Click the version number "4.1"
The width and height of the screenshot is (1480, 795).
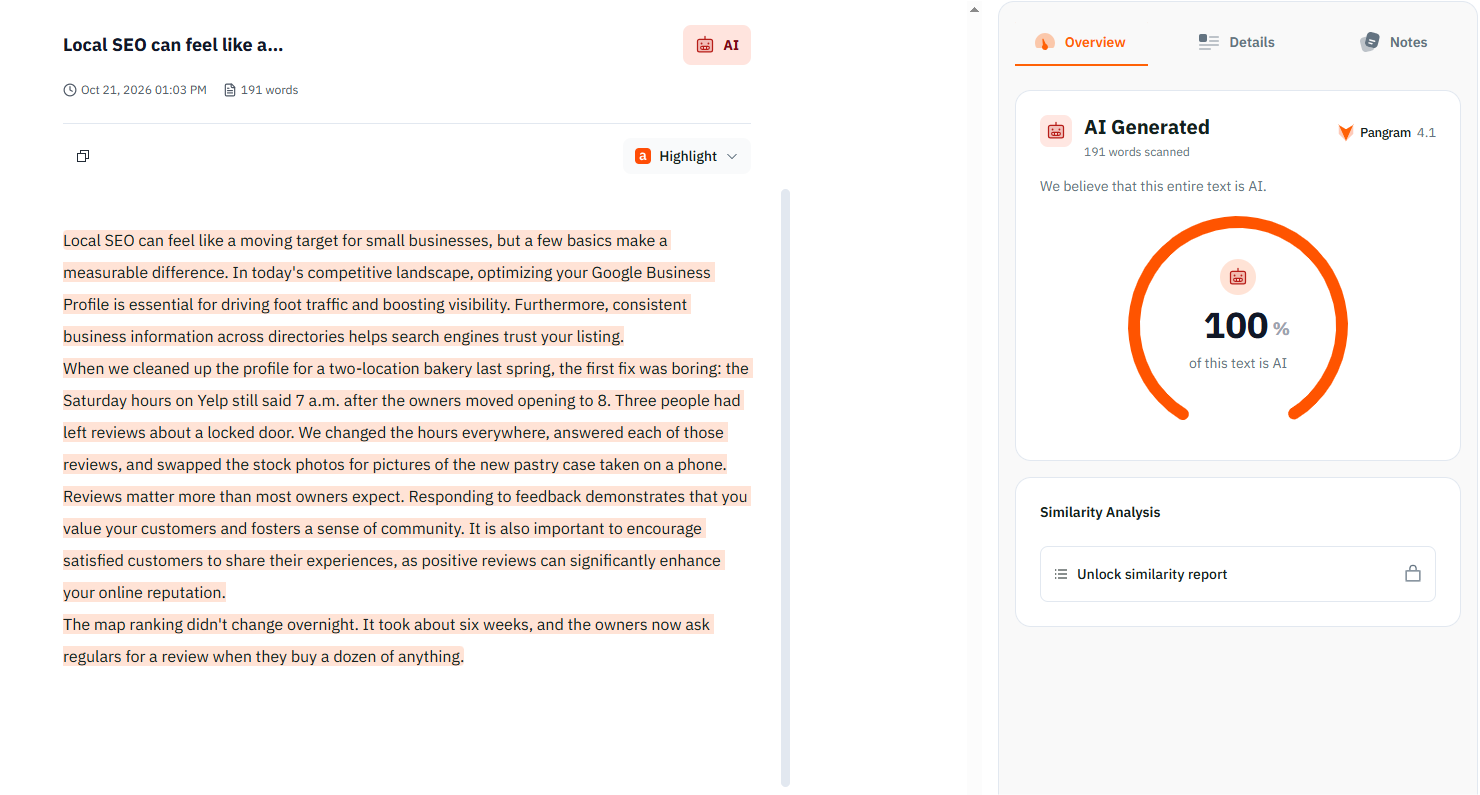pos(1426,132)
